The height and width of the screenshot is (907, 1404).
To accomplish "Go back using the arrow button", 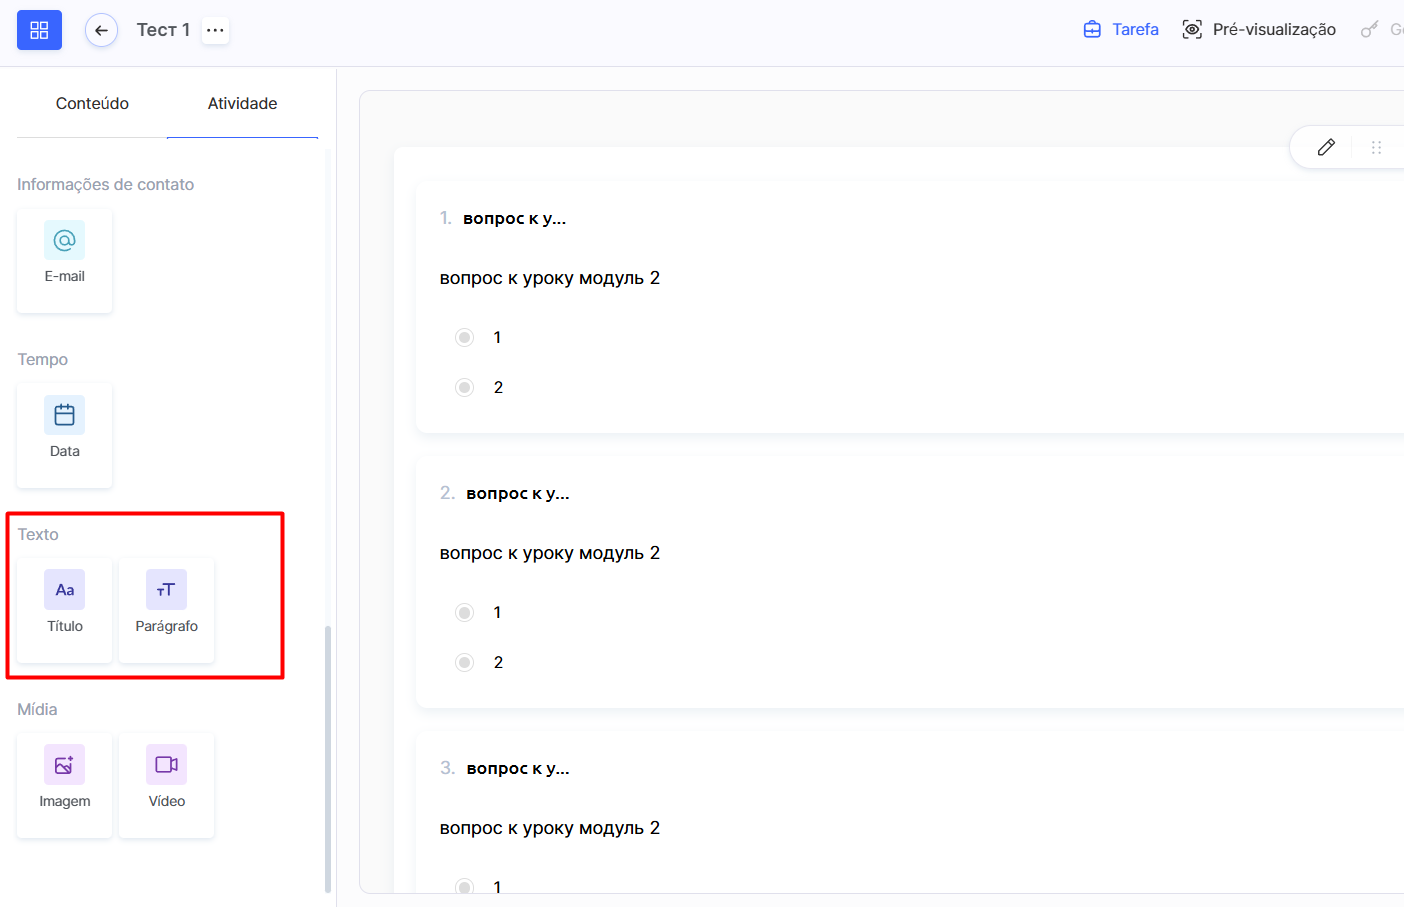I will tap(101, 30).
